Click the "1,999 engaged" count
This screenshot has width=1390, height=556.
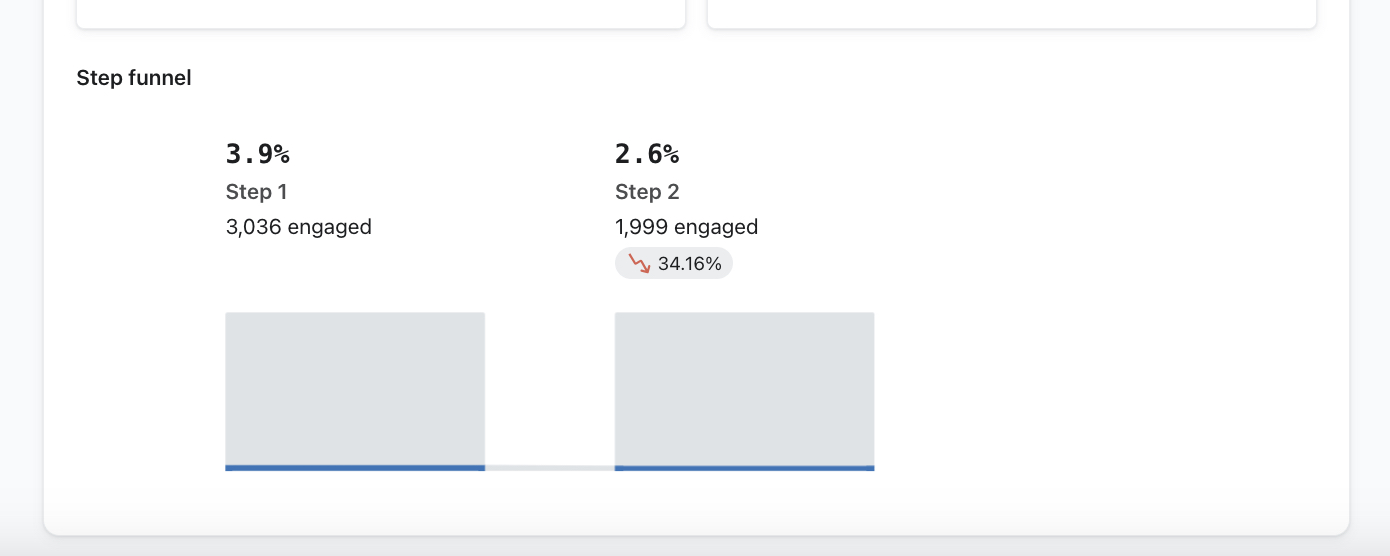coord(686,227)
